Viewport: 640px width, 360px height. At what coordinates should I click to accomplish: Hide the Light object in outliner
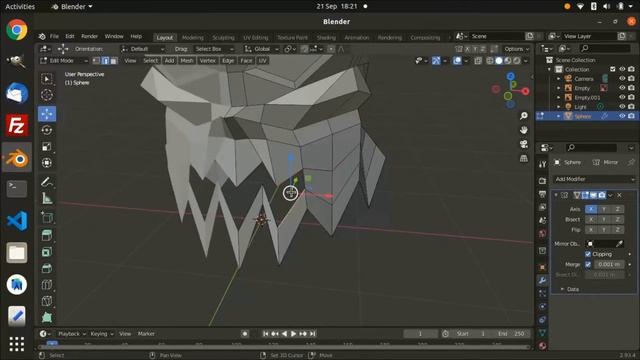622,107
